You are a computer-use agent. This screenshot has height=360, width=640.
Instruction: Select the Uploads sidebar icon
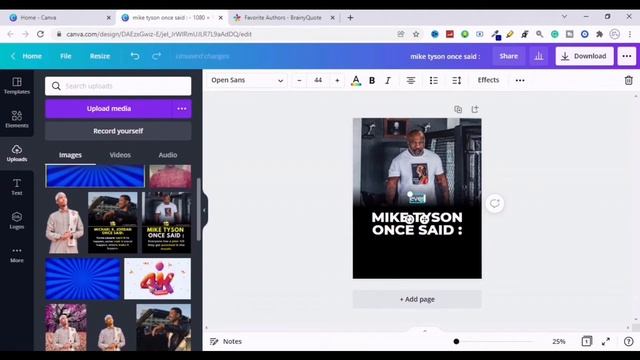coord(17,153)
